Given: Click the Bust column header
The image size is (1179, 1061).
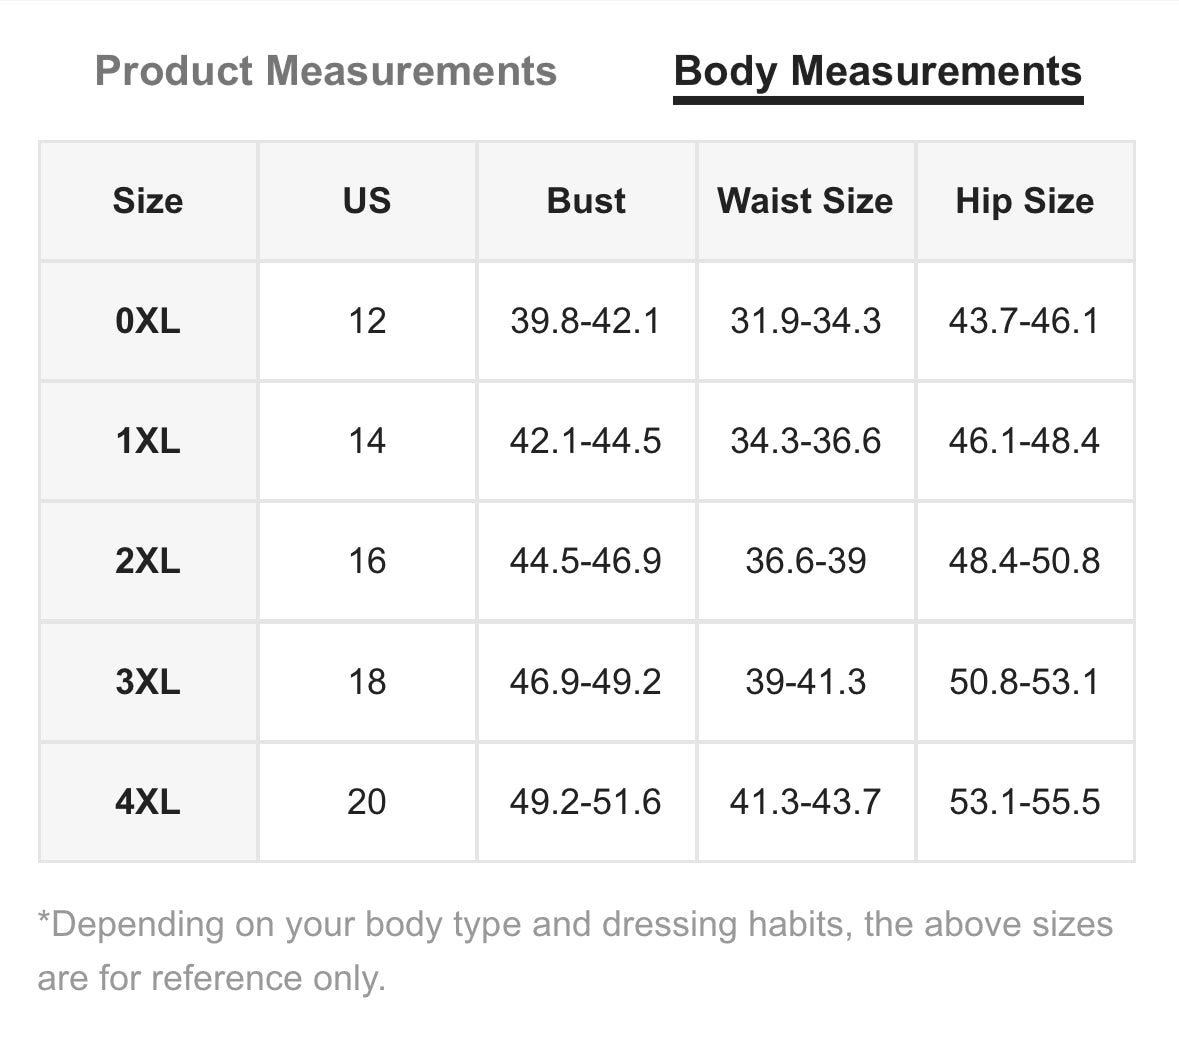Looking at the screenshot, I should 586,201.
